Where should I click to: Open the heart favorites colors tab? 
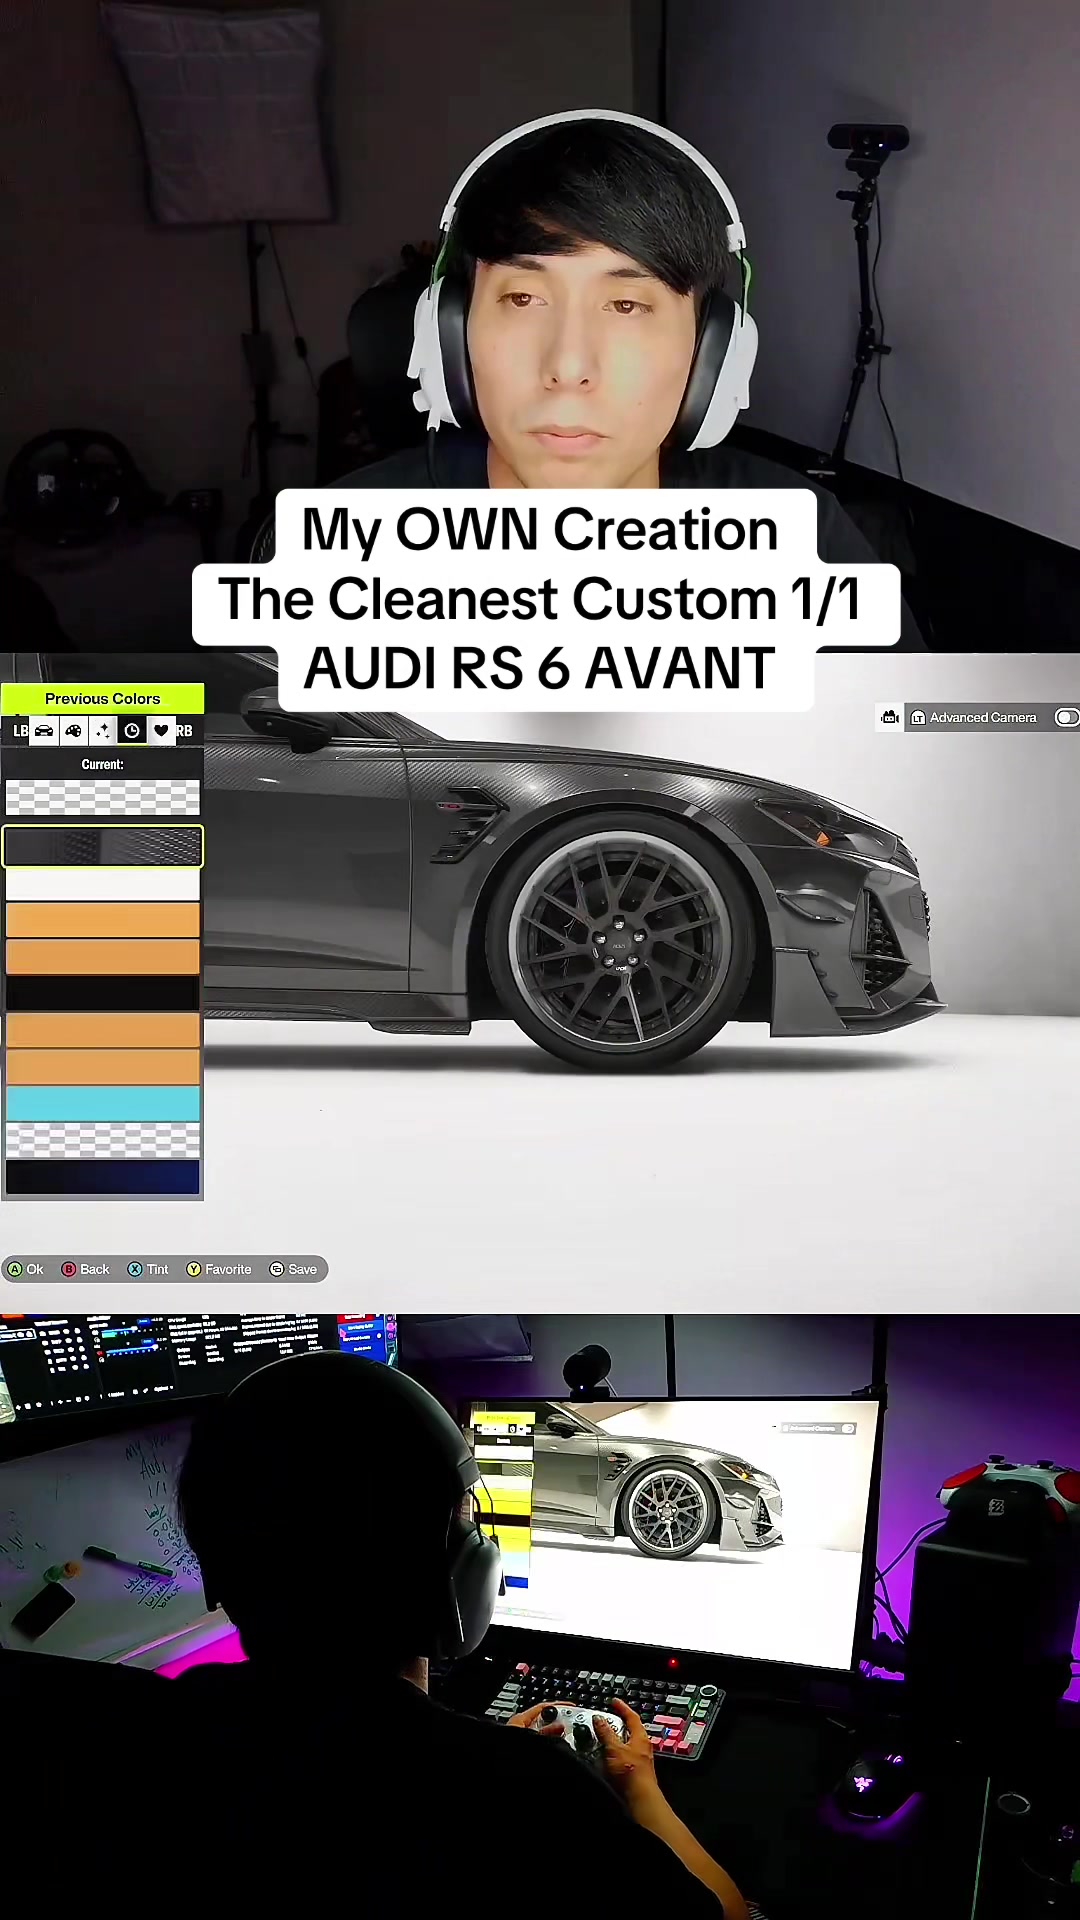coord(161,731)
